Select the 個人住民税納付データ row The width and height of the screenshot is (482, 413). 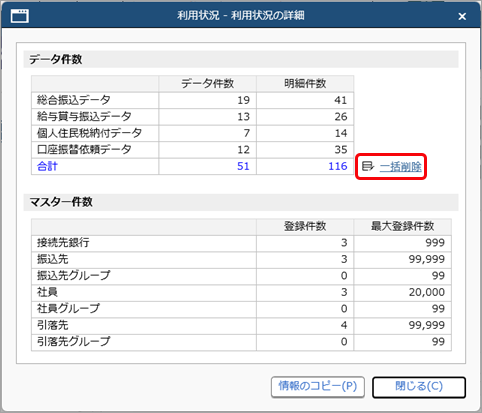(192, 133)
